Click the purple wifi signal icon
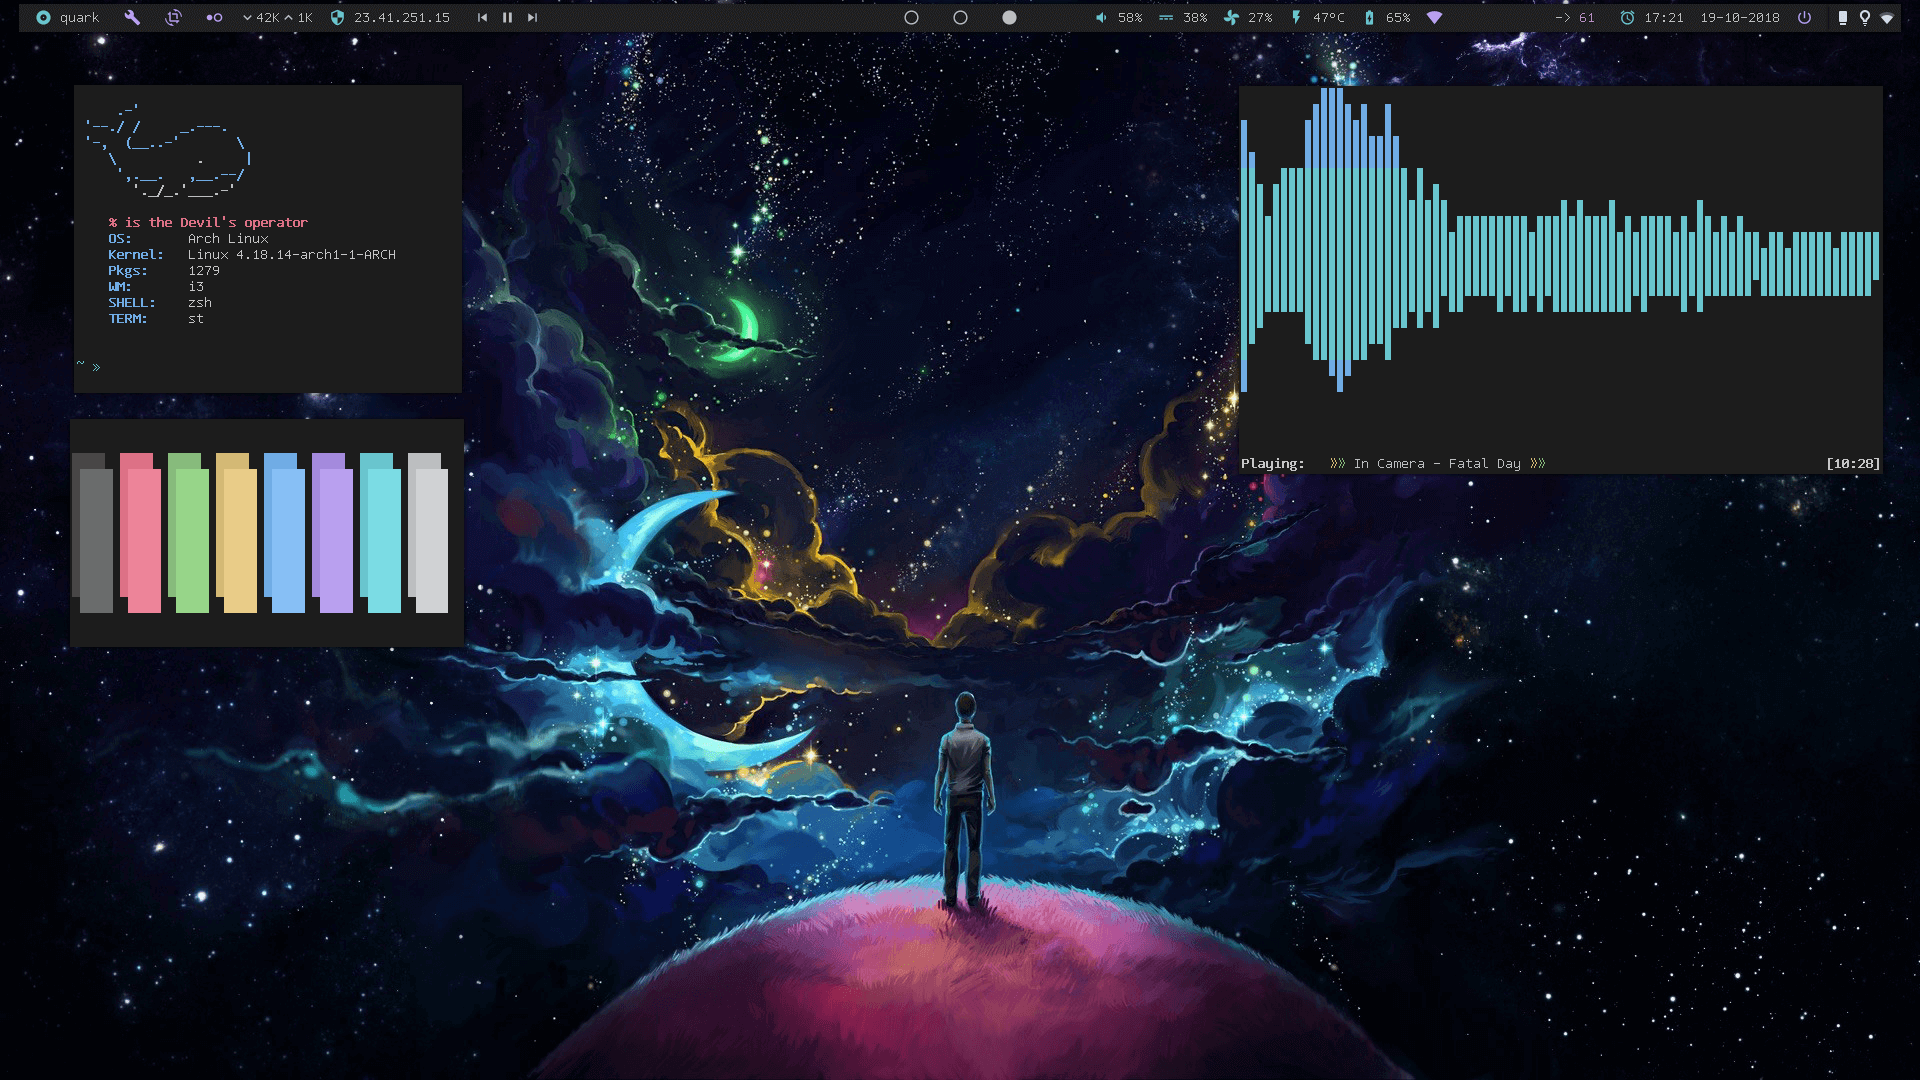Image resolution: width=1920 pixels, height=1080 pixels. [x=1434, y=18]
